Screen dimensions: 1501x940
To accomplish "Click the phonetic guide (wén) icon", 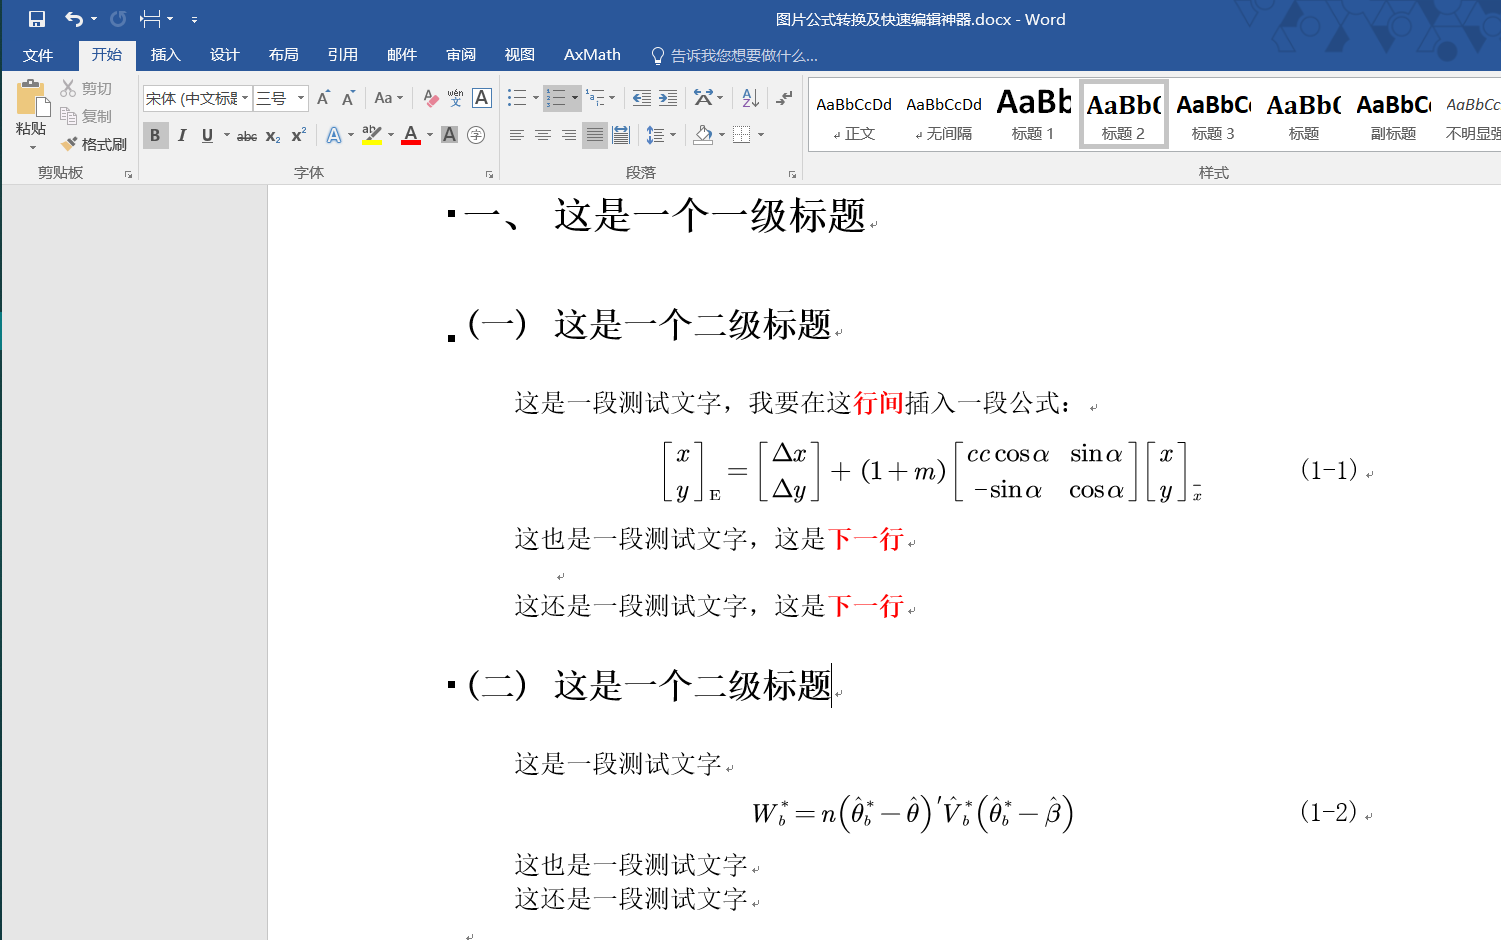I will click(x=456, y=98).
